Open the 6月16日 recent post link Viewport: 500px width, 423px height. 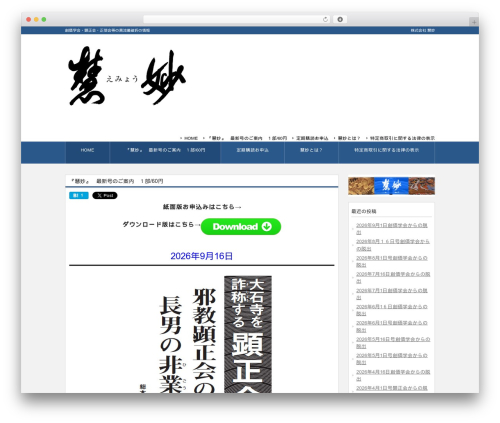391,310
